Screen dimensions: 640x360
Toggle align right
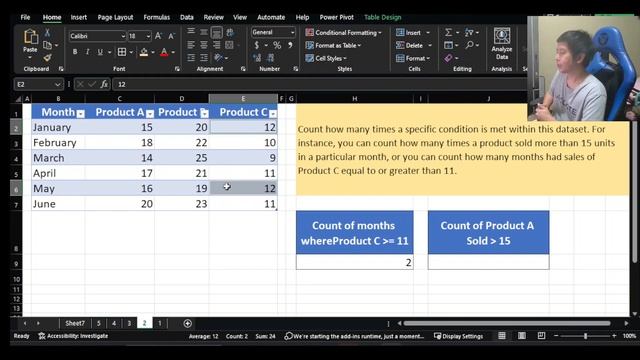[217, 45]
